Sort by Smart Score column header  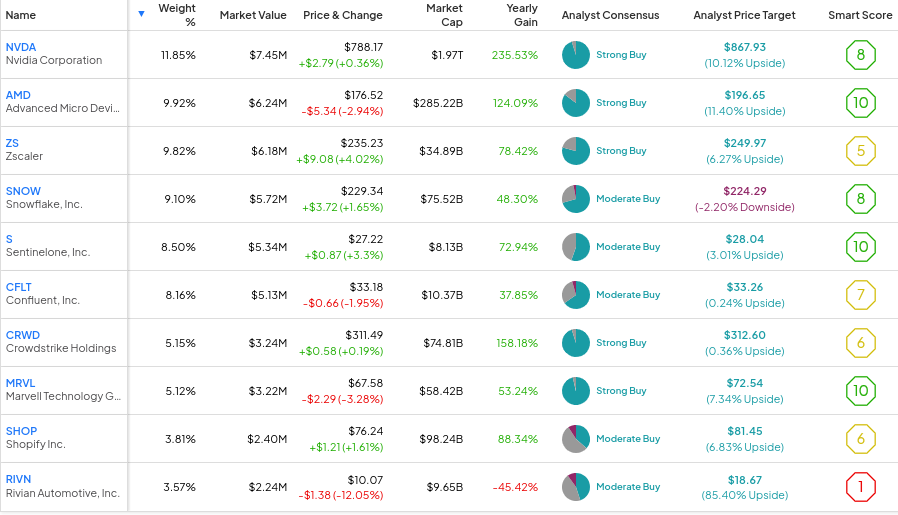coord(860,15)
